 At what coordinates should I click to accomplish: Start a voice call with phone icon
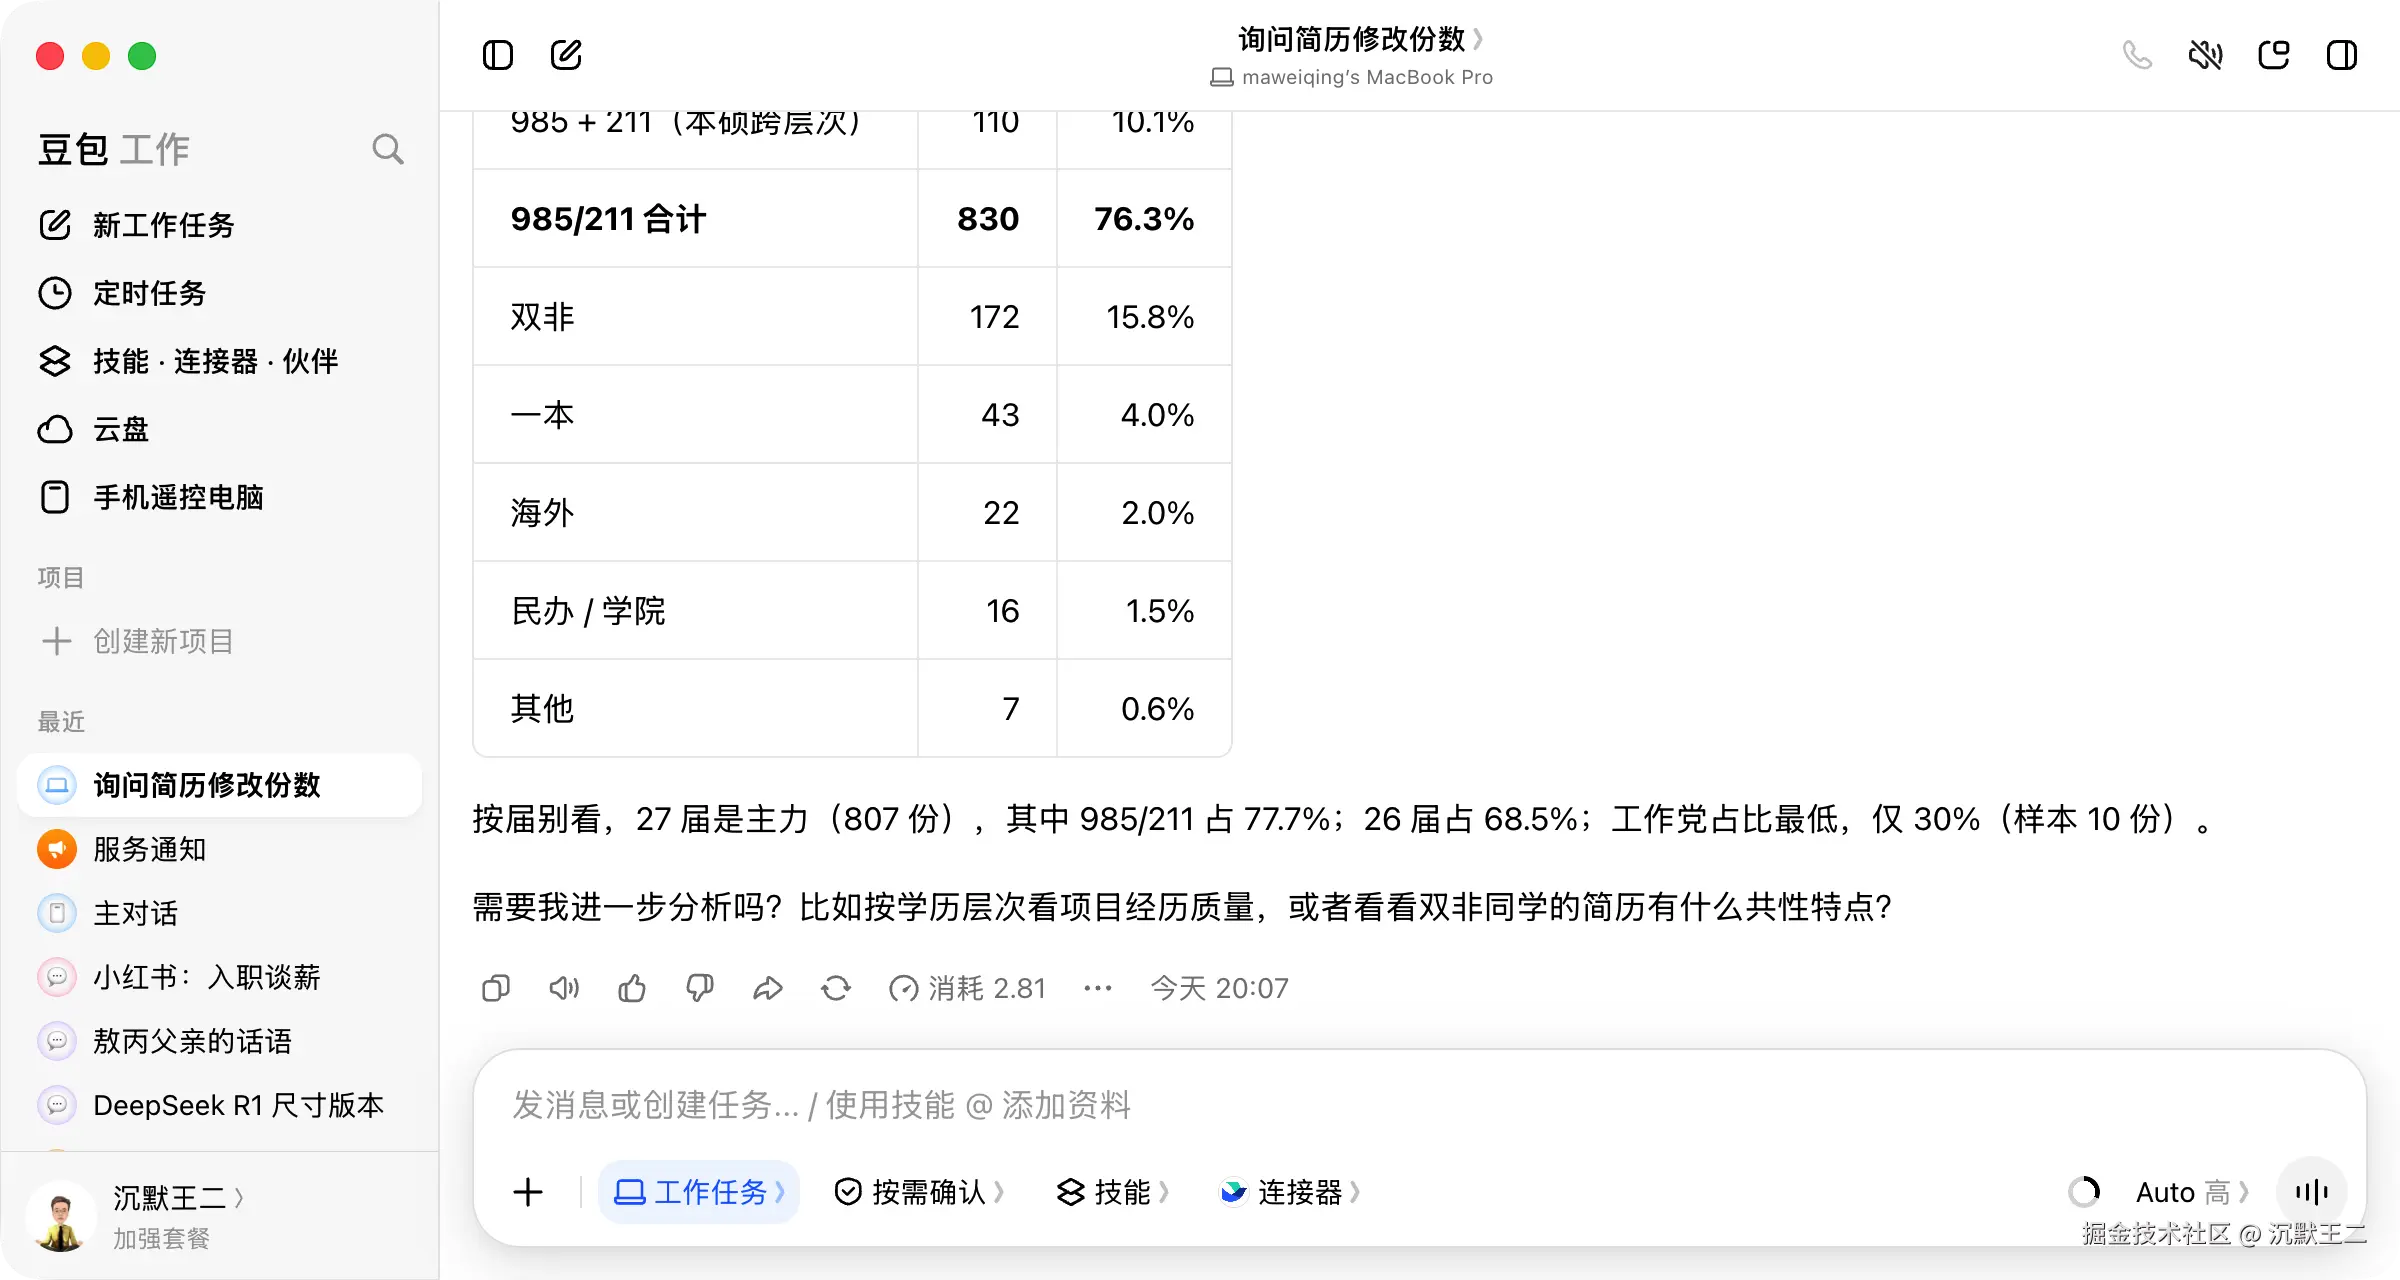tap(2137, 55)
